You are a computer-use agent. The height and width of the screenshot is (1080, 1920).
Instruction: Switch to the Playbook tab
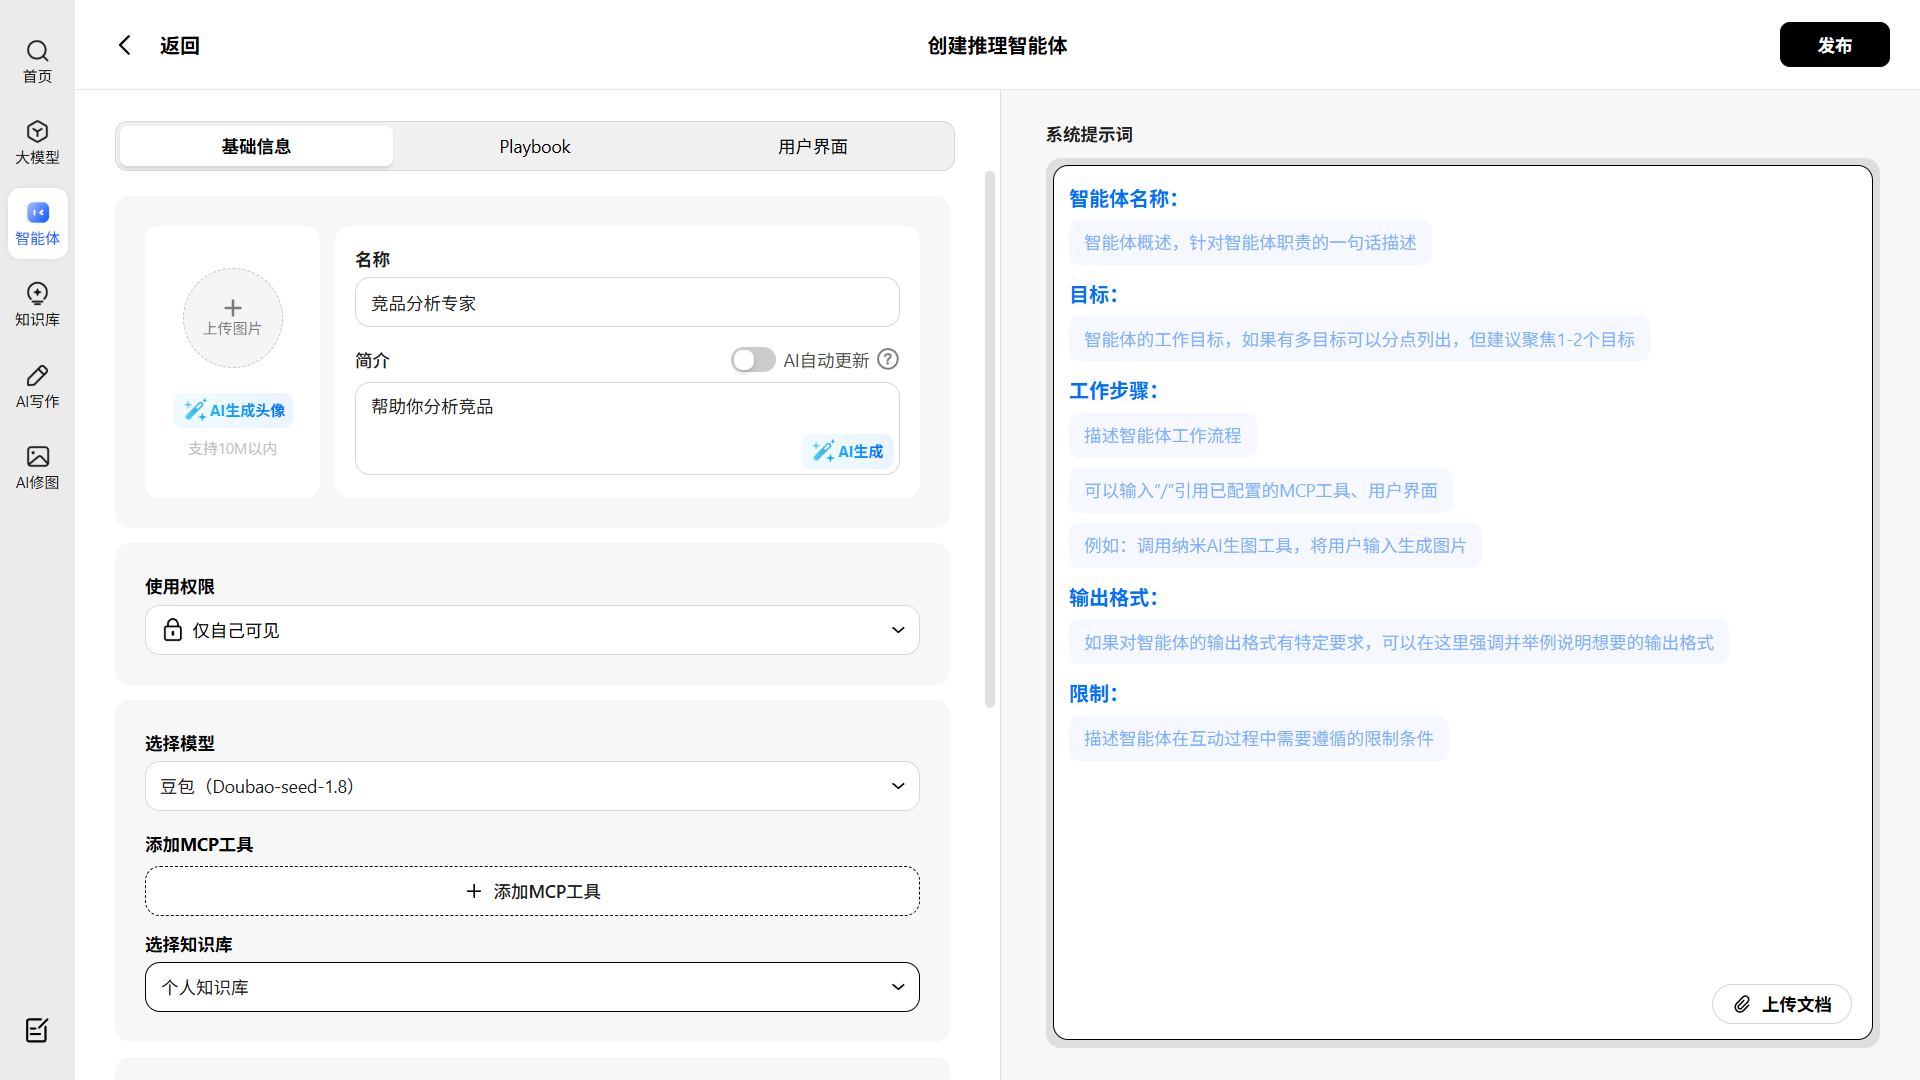[x=535, y=147]
